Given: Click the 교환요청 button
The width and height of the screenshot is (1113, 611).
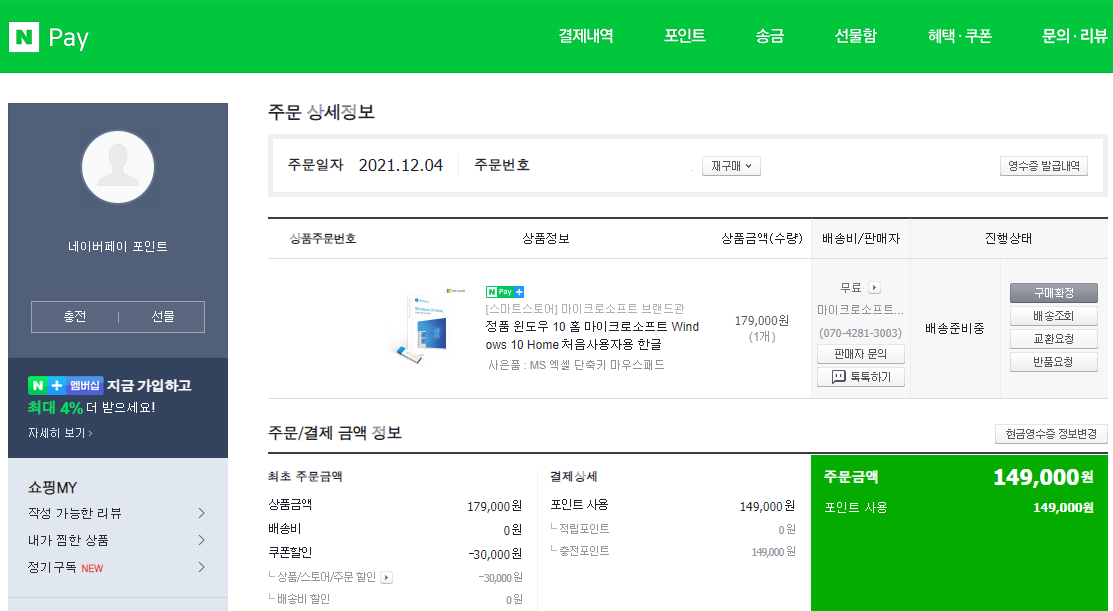Looking at the screenshot, I should click(x=1053, y=338).
